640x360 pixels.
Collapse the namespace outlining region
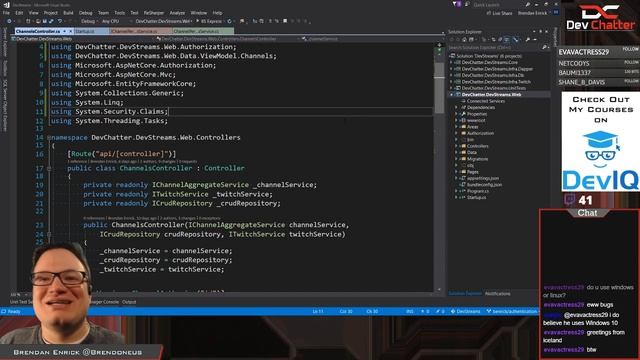pyautogui.click(x=49, y=138)
